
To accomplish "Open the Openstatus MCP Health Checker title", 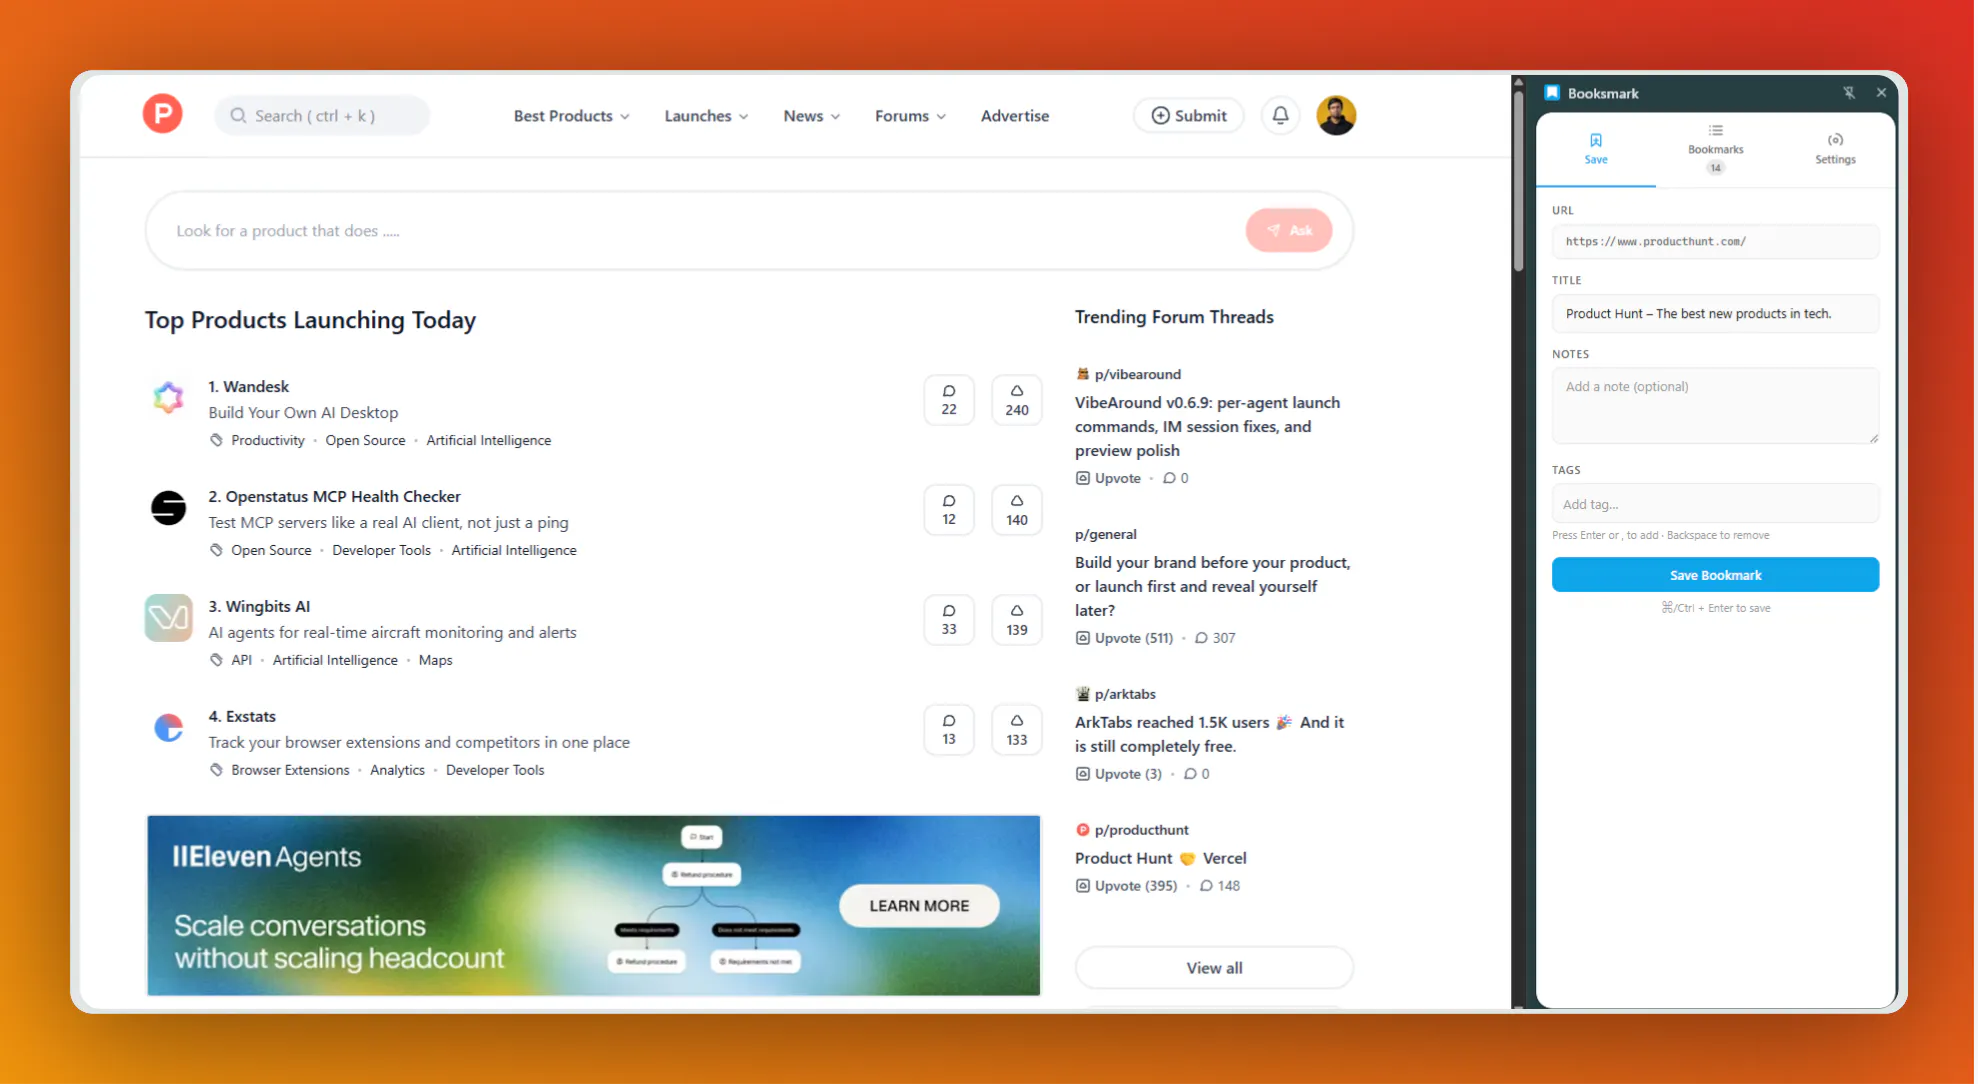I will (x=334, y=497).
